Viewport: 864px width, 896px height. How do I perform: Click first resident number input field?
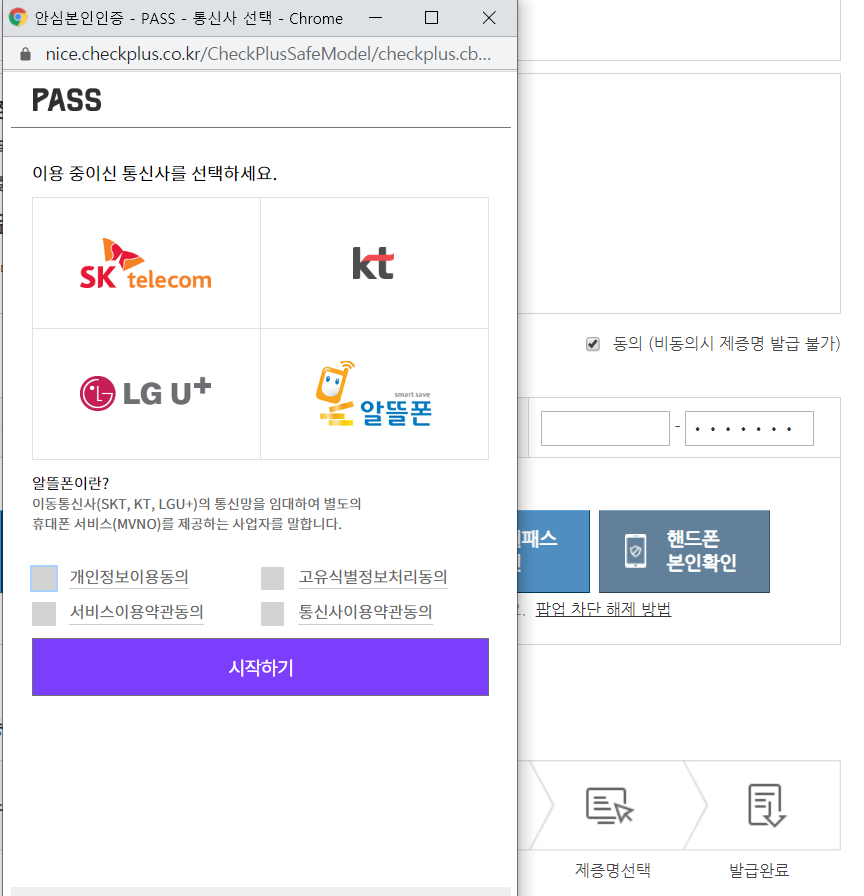[605, 429]
